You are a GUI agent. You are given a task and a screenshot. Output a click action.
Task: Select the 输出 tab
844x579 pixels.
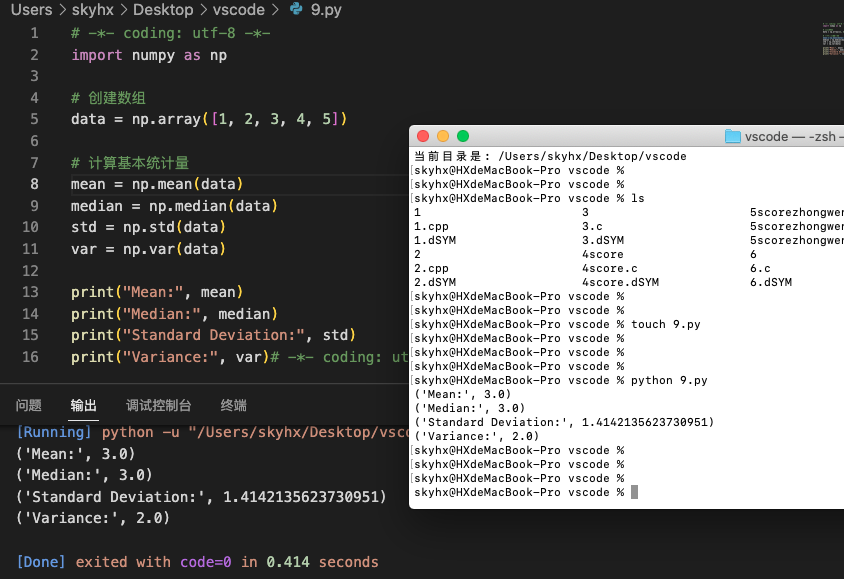tap(83, 406)
